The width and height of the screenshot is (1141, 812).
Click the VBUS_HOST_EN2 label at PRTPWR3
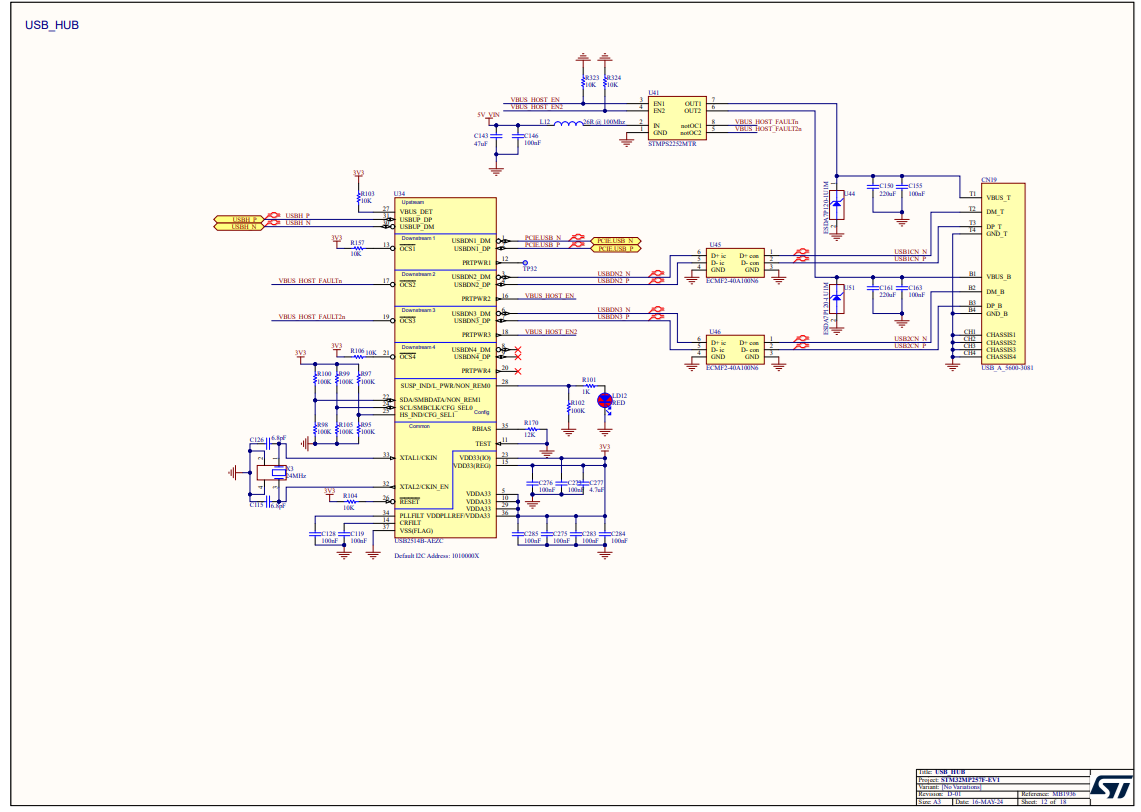(551, 332)
